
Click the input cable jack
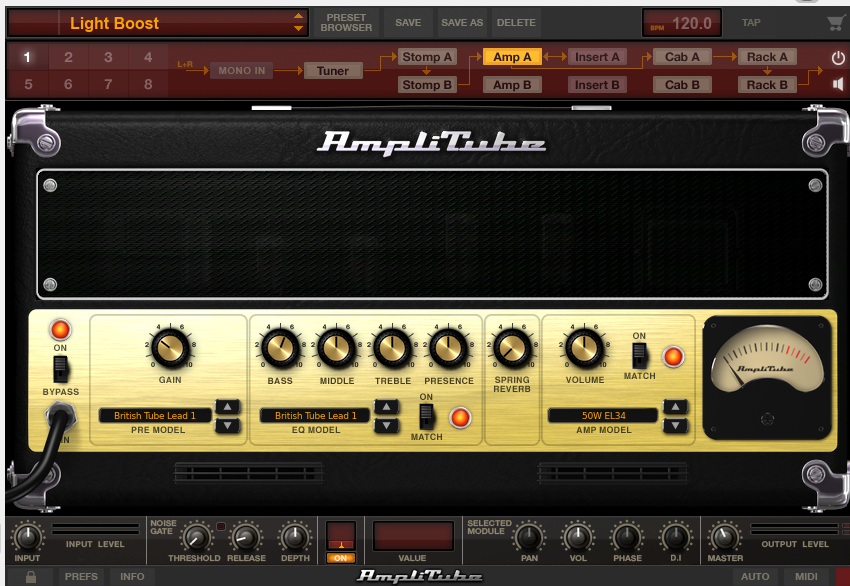click(x=61, y=416)
